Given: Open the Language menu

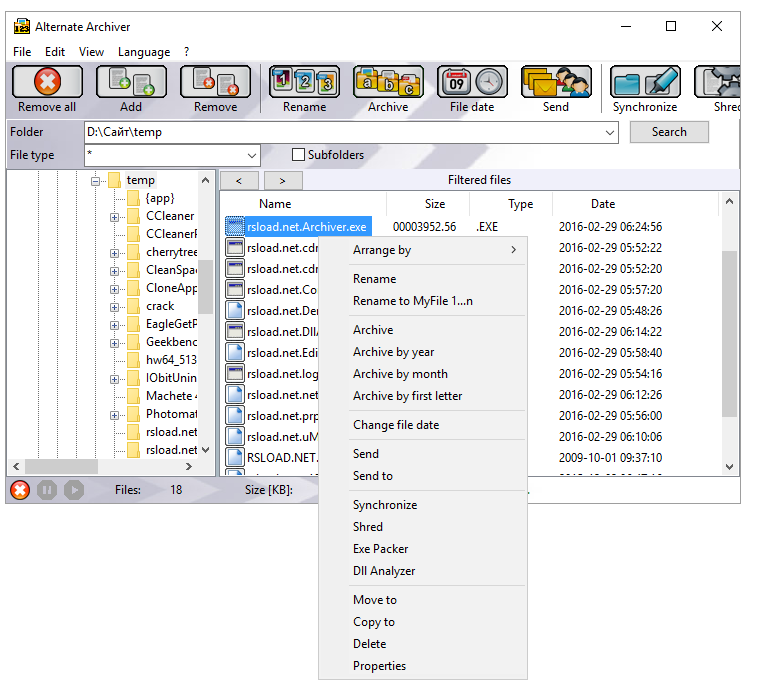Looking at the screenshot, I should pos(144,52).
